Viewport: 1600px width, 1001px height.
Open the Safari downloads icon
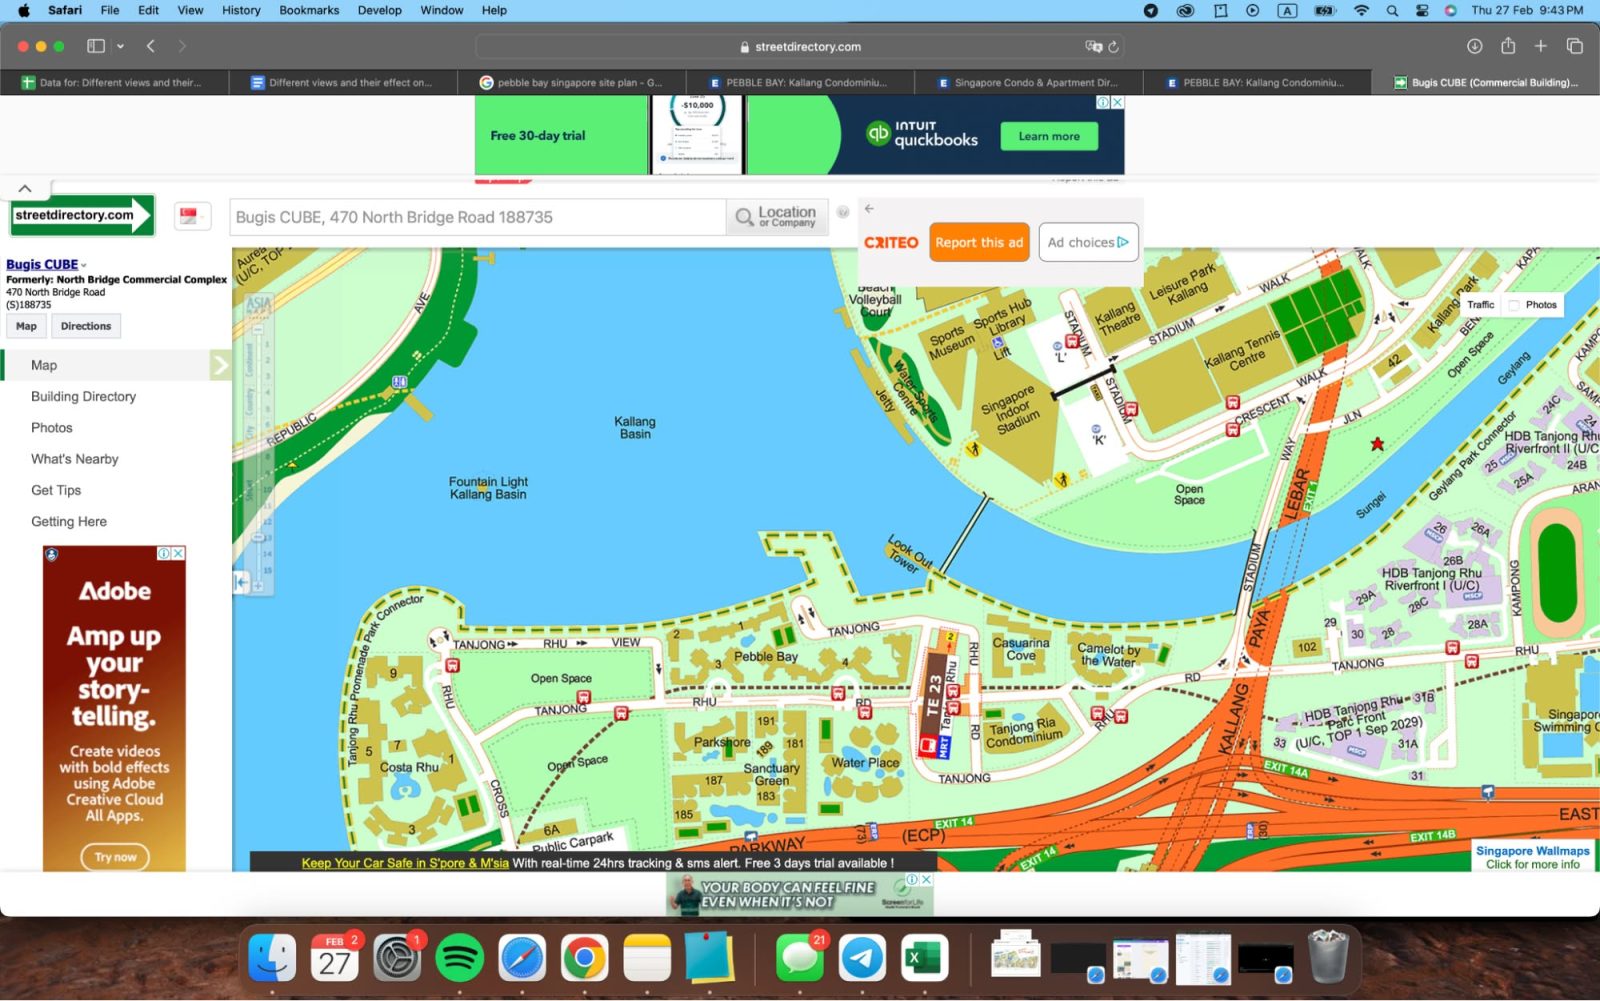[x=1474, y=46]
